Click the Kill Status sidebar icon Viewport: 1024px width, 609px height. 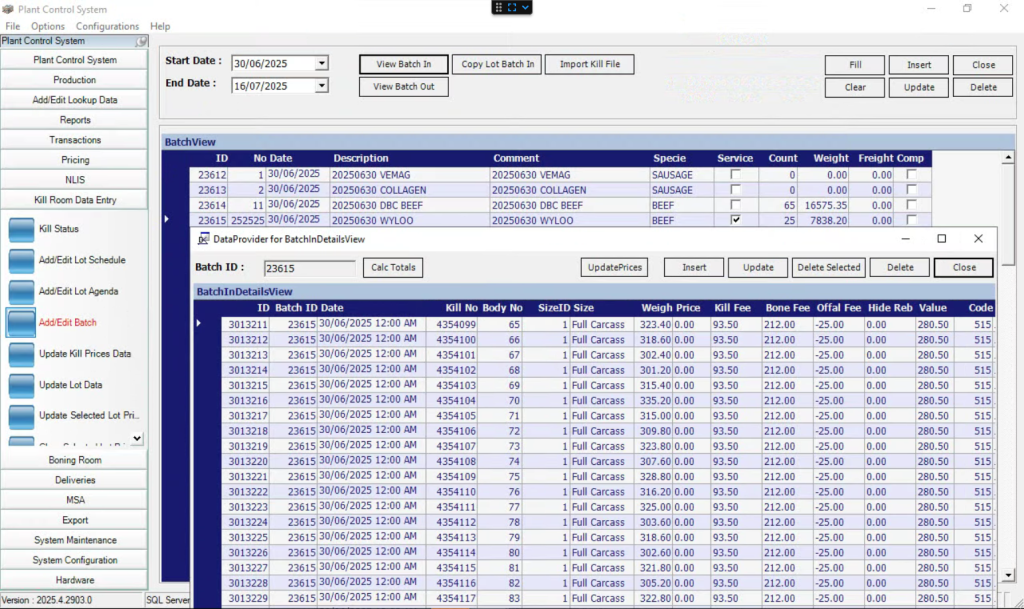coord(21,229)
